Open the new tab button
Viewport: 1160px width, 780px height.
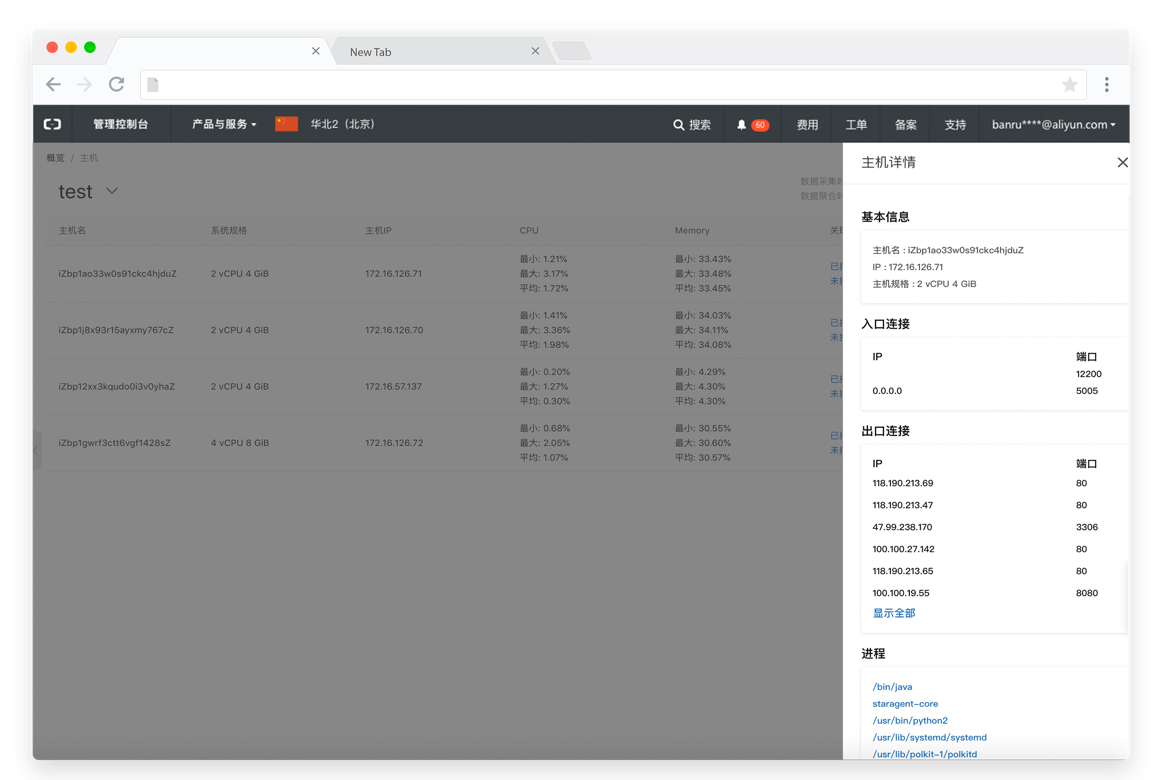571,51
